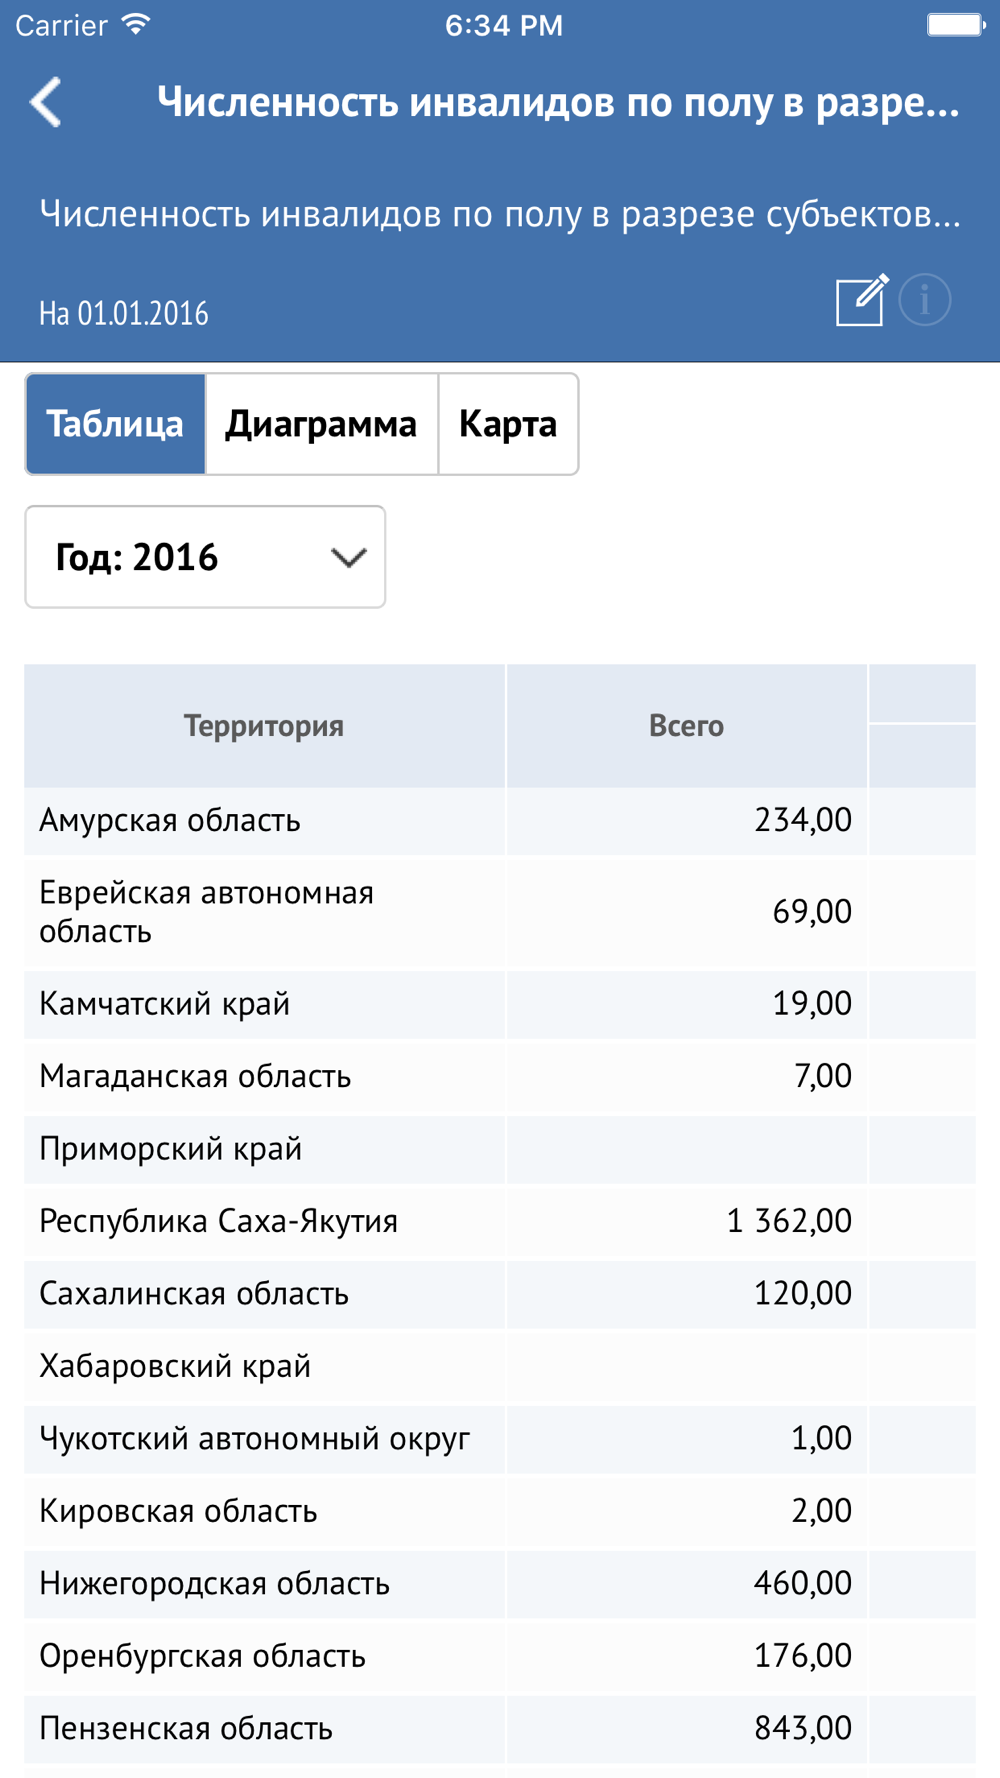The height and width of the screenshot is (1778, 1000).
Task: Switch to the Карта tab
Action: 508,424
